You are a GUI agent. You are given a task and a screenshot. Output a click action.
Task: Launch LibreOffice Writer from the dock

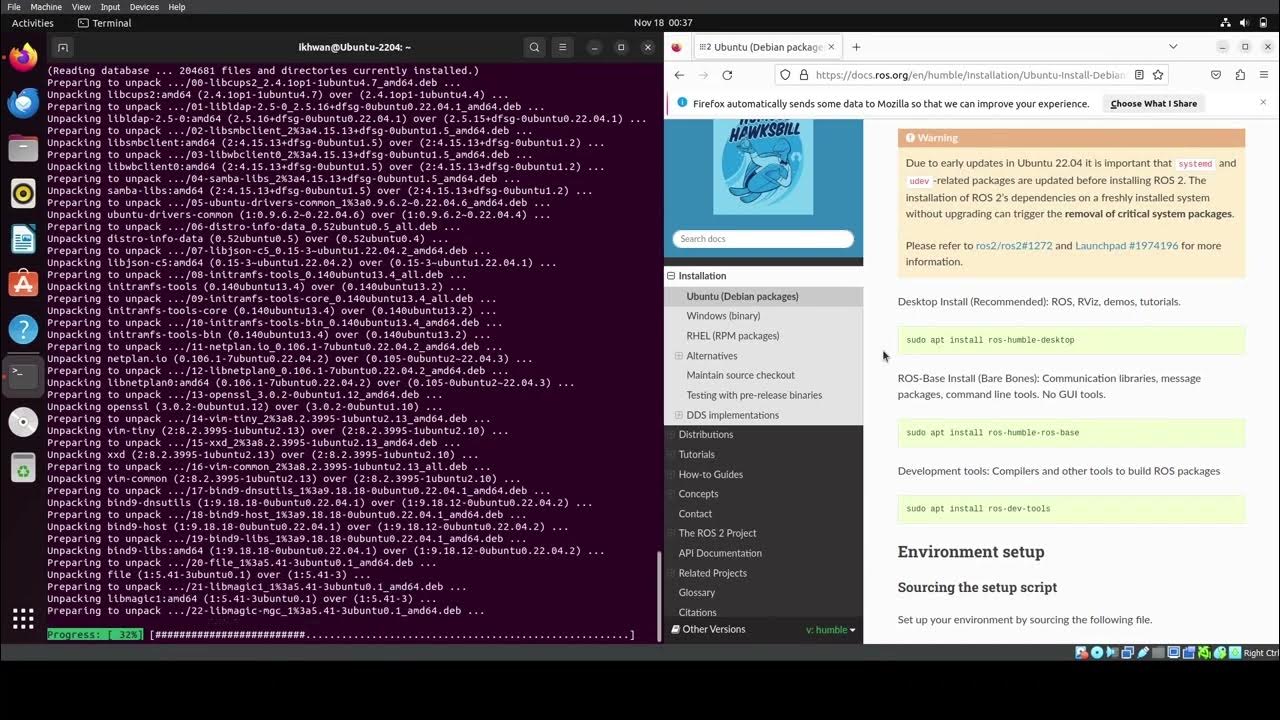tap(23, 239)
